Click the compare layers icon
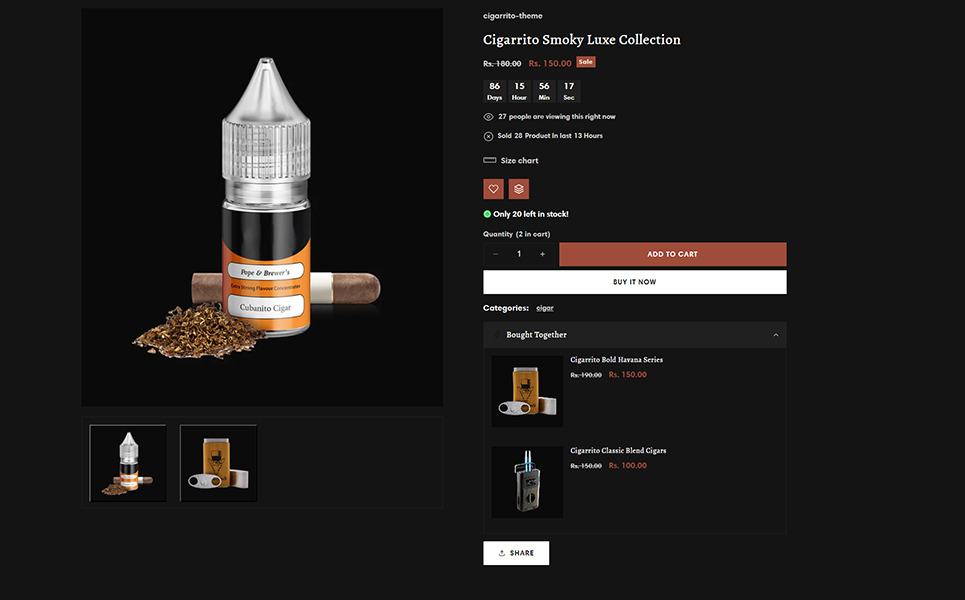 click(519, 189)
